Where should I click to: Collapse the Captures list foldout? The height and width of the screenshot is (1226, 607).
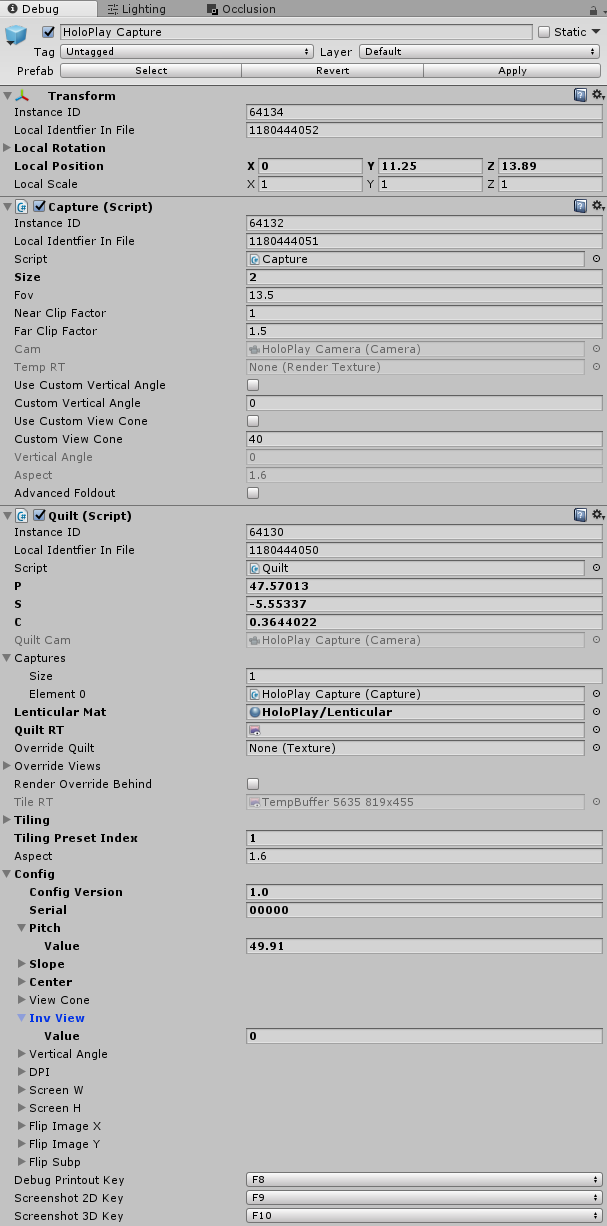tap(8, 658)
